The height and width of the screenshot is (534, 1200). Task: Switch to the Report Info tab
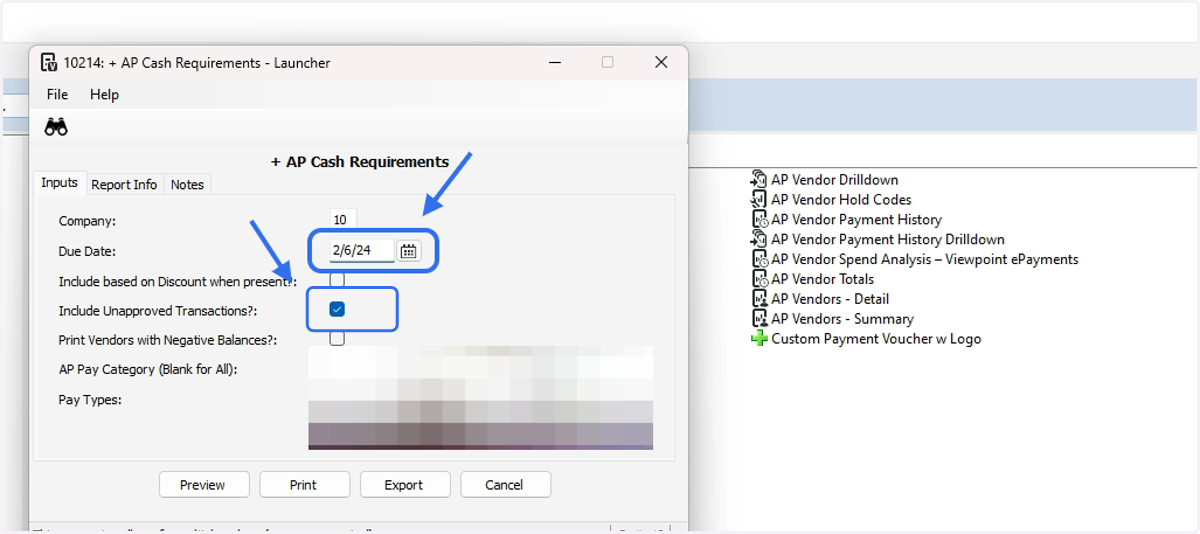124,184
